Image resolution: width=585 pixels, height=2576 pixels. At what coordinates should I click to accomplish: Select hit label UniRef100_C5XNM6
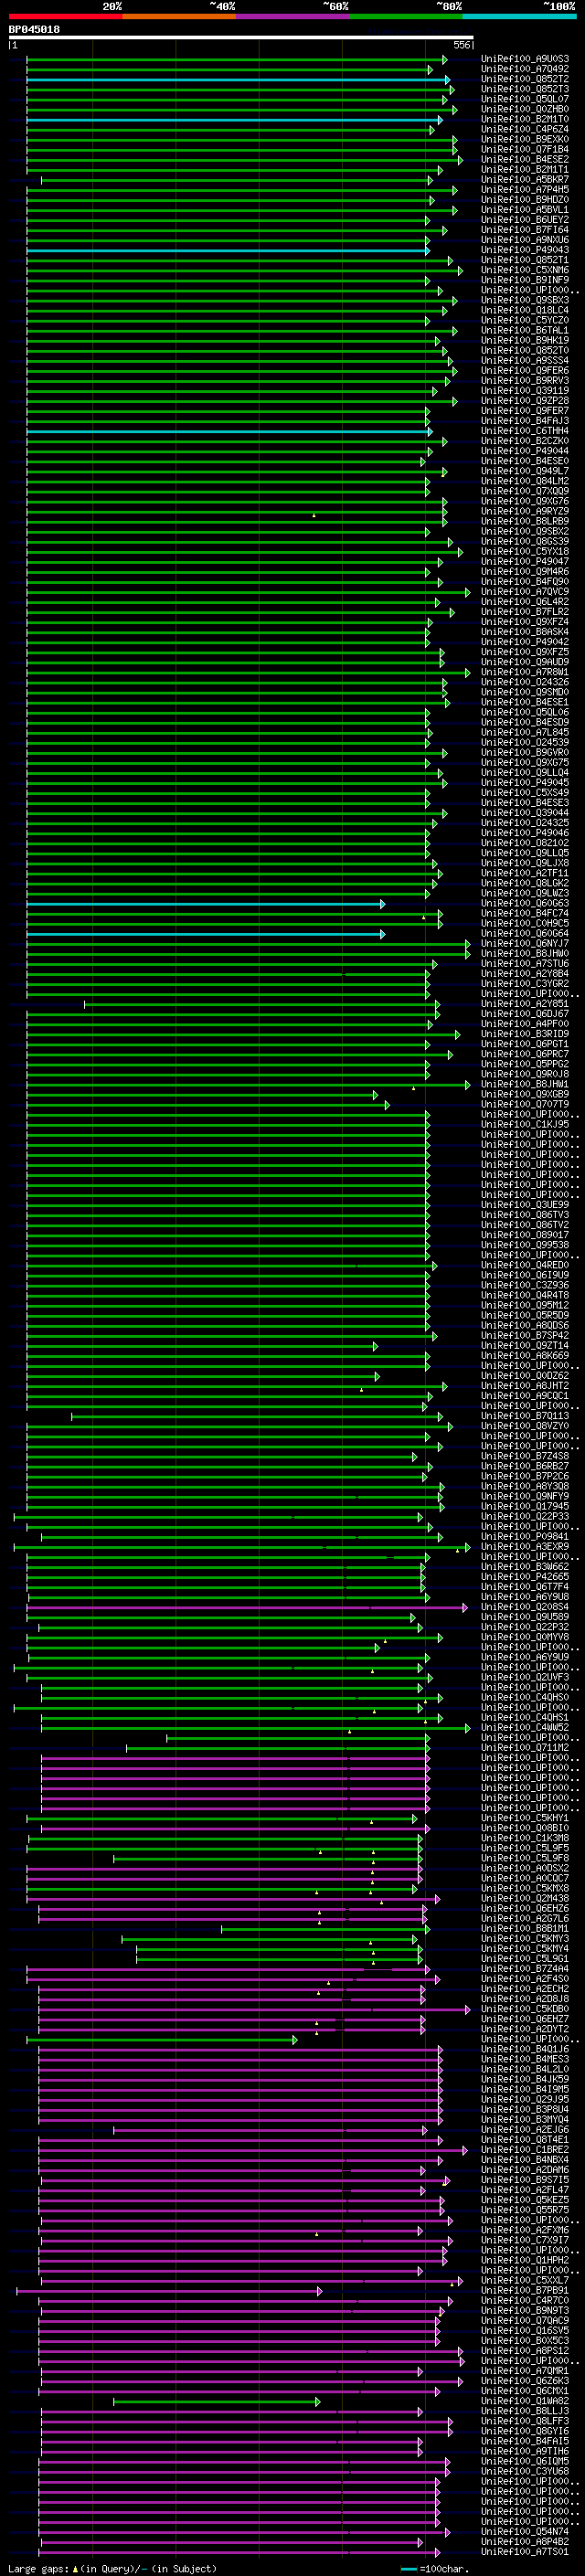(x=525, y=270)
